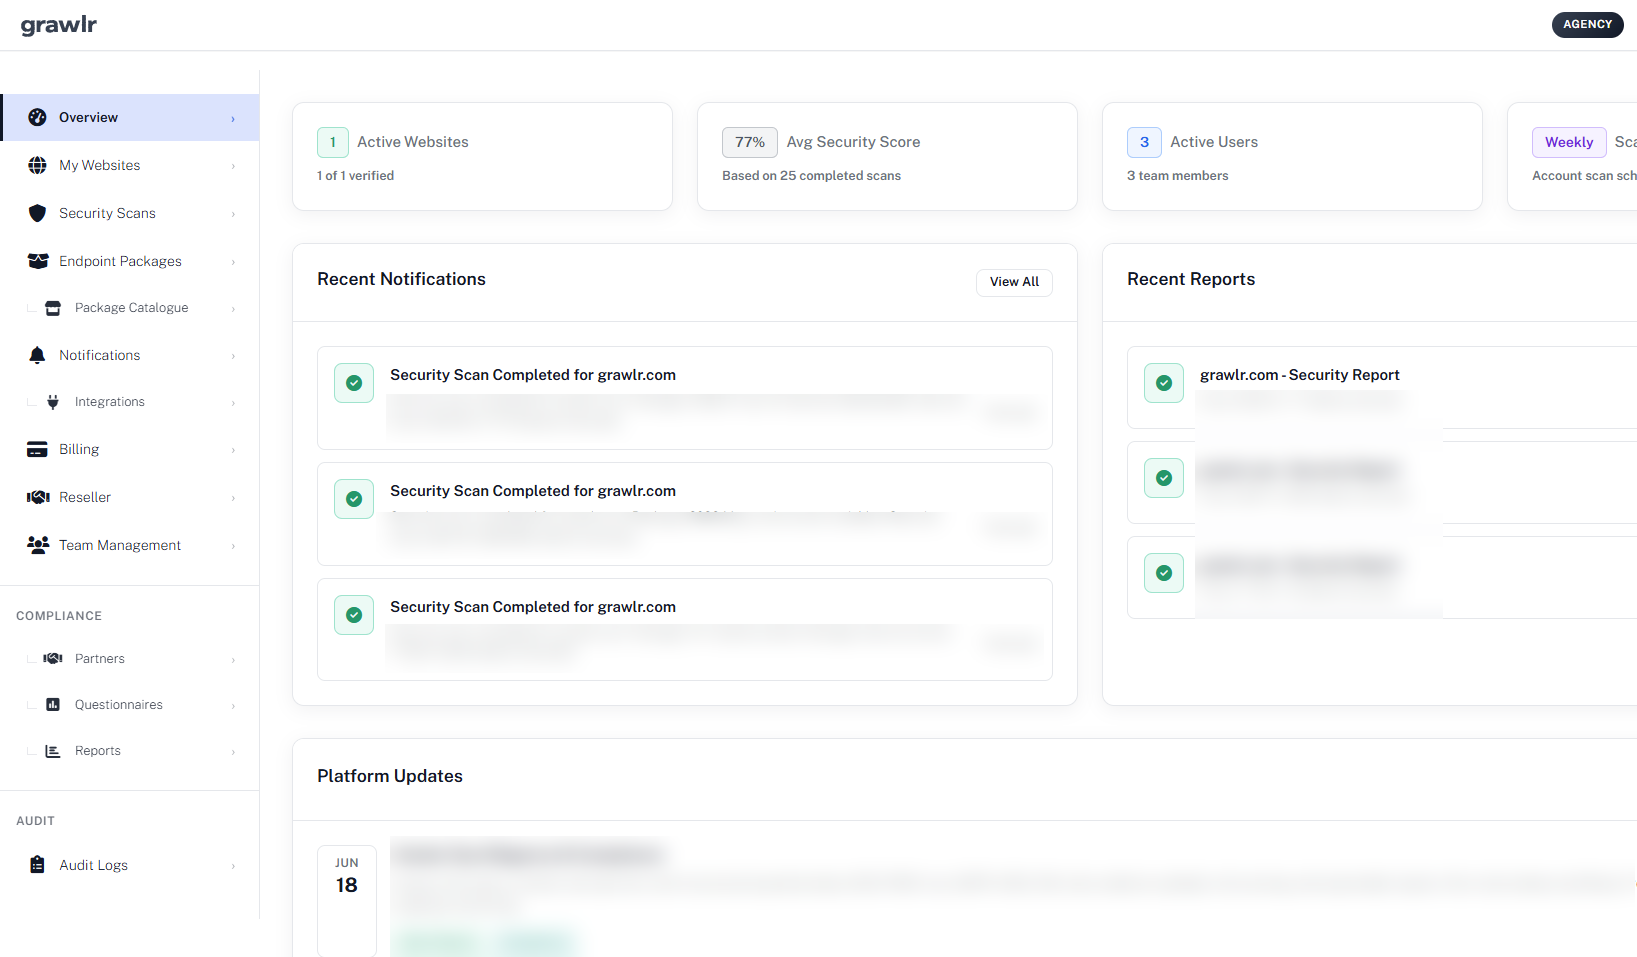Click the grawlr logo

(x=59, y=25)
